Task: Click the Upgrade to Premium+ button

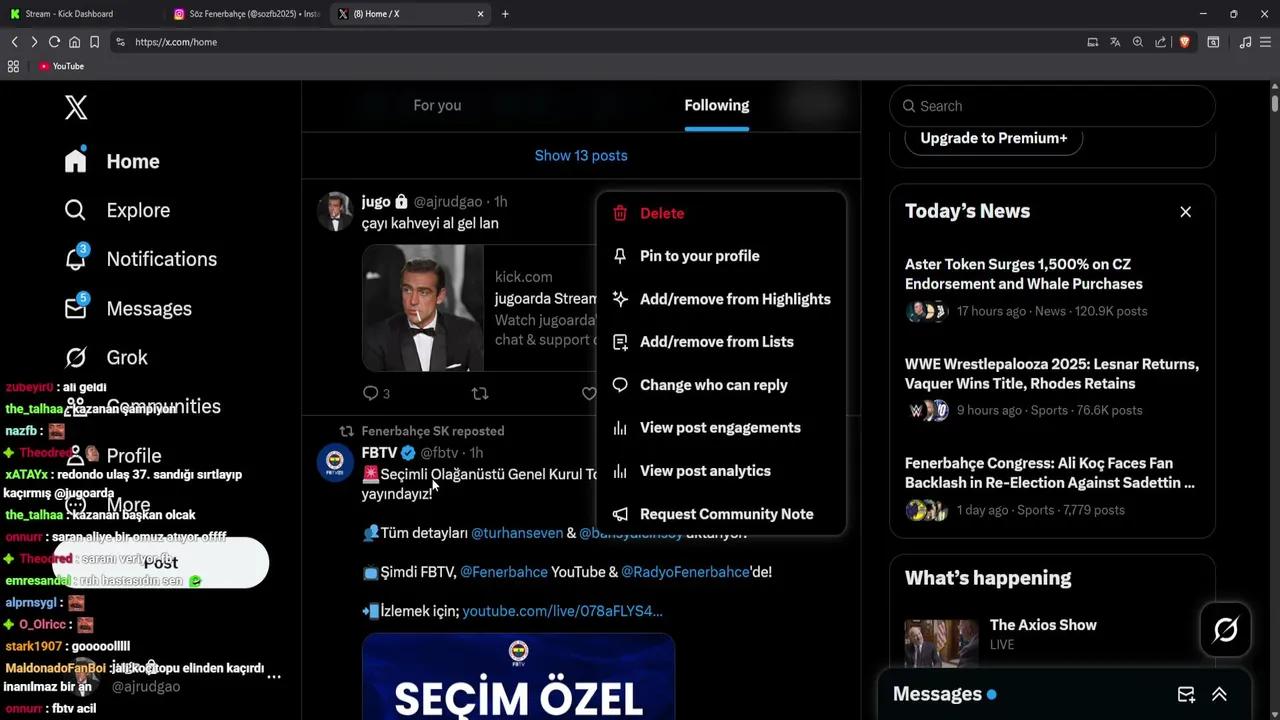Action: coord(994,138)
